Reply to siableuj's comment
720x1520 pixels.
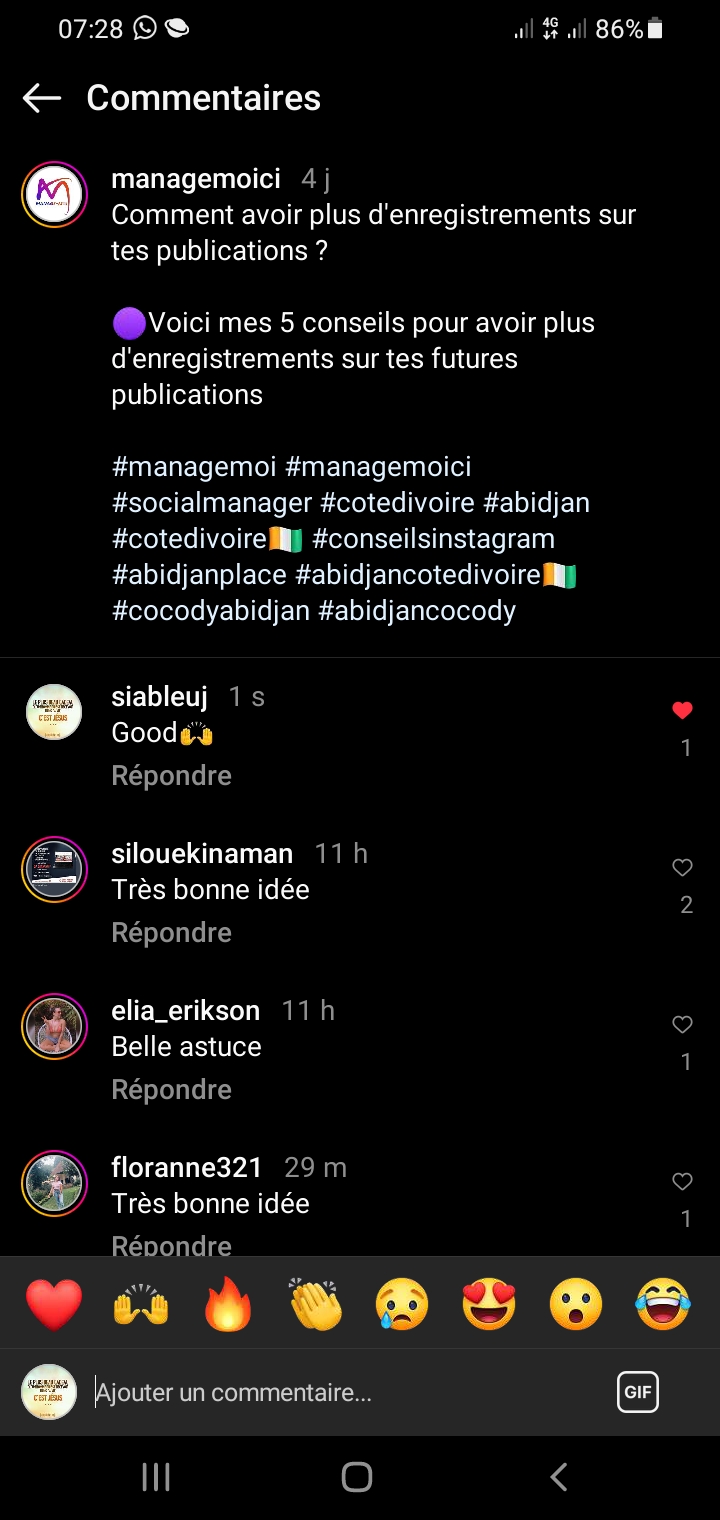tap(171, 776)
